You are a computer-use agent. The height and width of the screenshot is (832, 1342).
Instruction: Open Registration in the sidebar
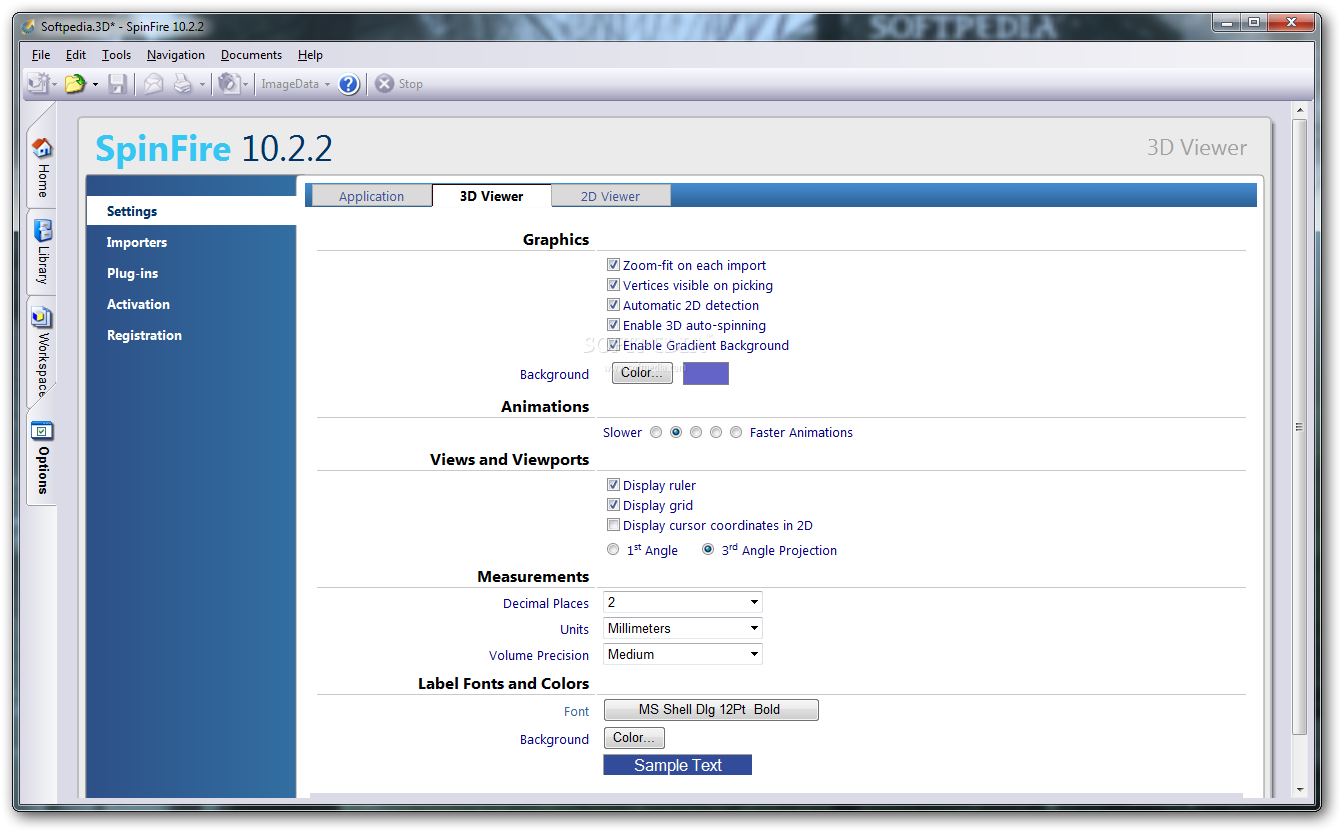tap(144, 335)
